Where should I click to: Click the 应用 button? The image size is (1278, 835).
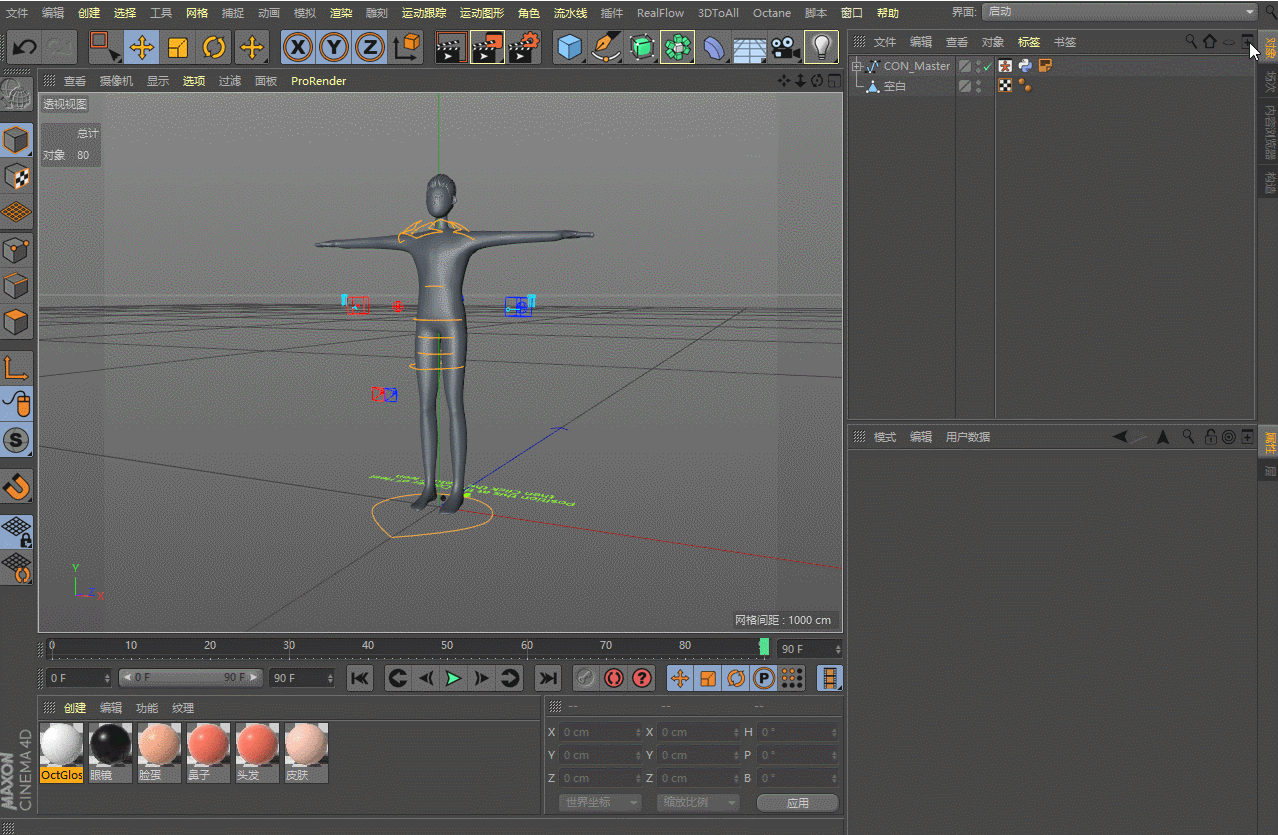pyautogui.click(x=797, y=803)
